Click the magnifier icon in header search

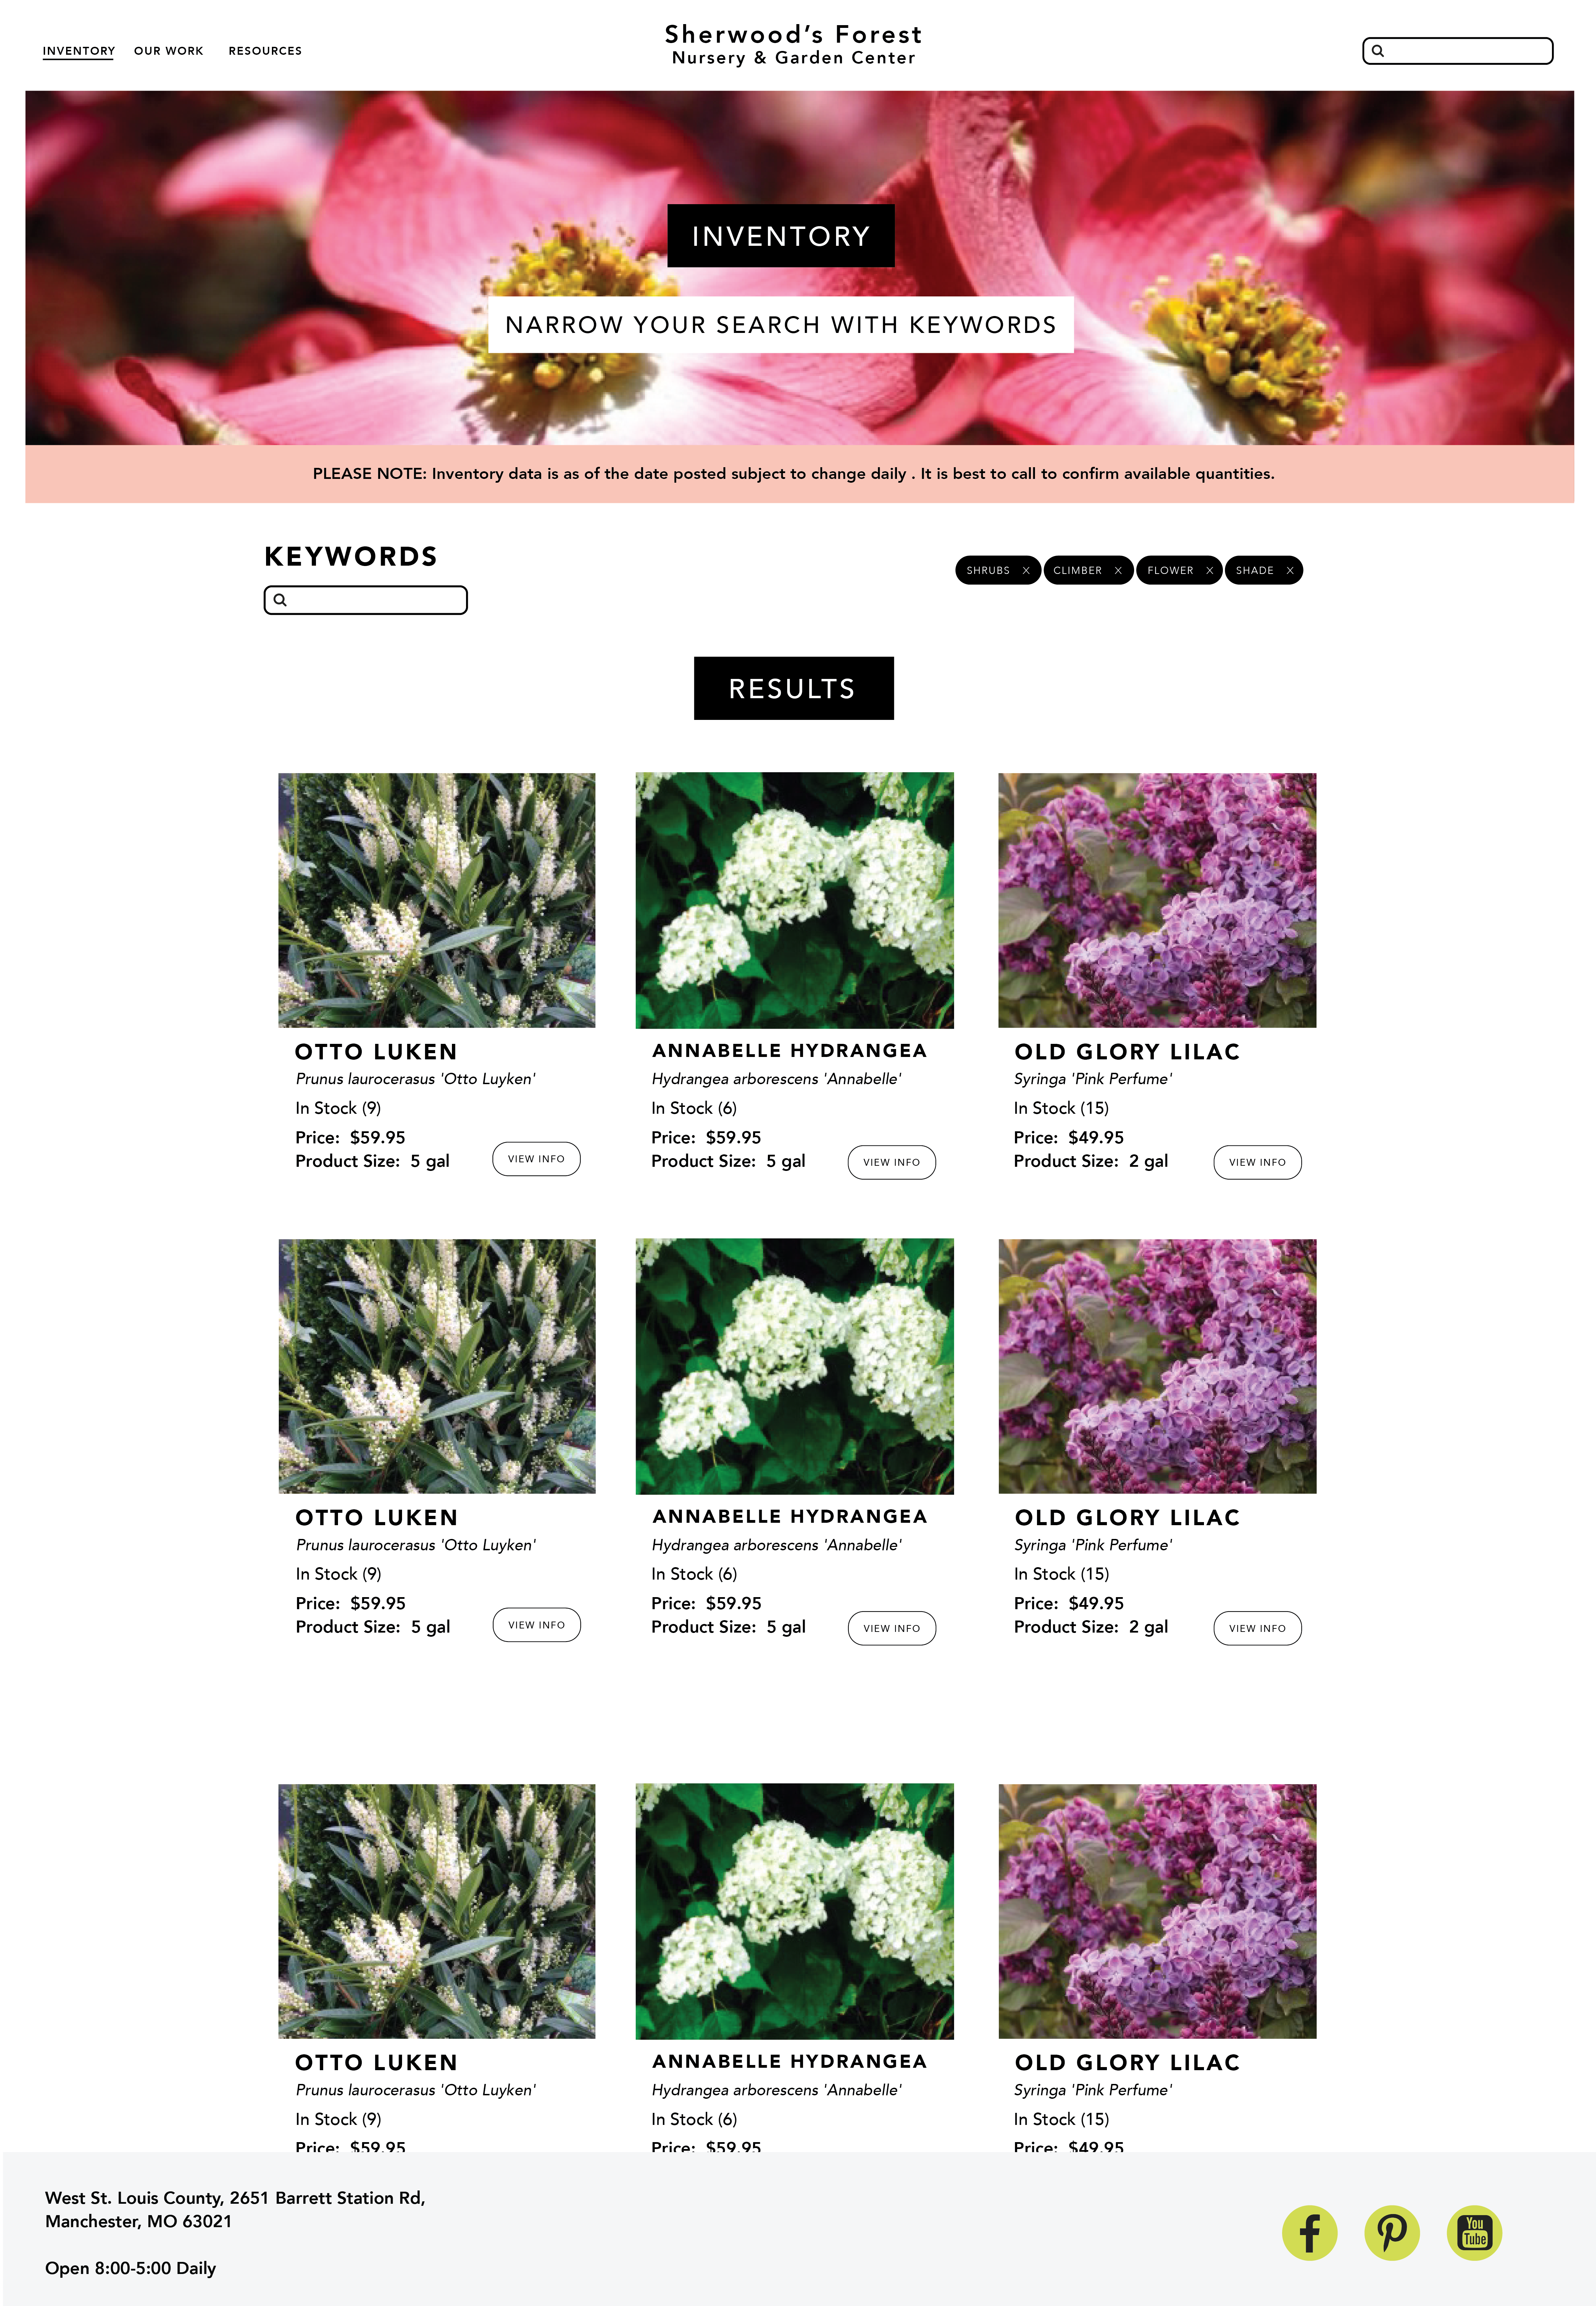click(1378, 51)
